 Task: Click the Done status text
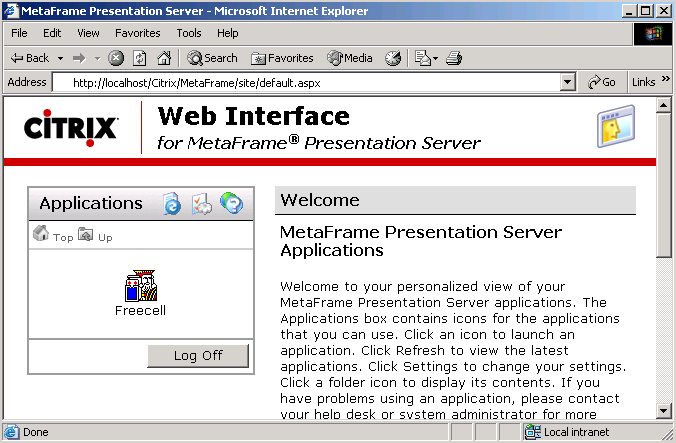(x=36, y=432)
